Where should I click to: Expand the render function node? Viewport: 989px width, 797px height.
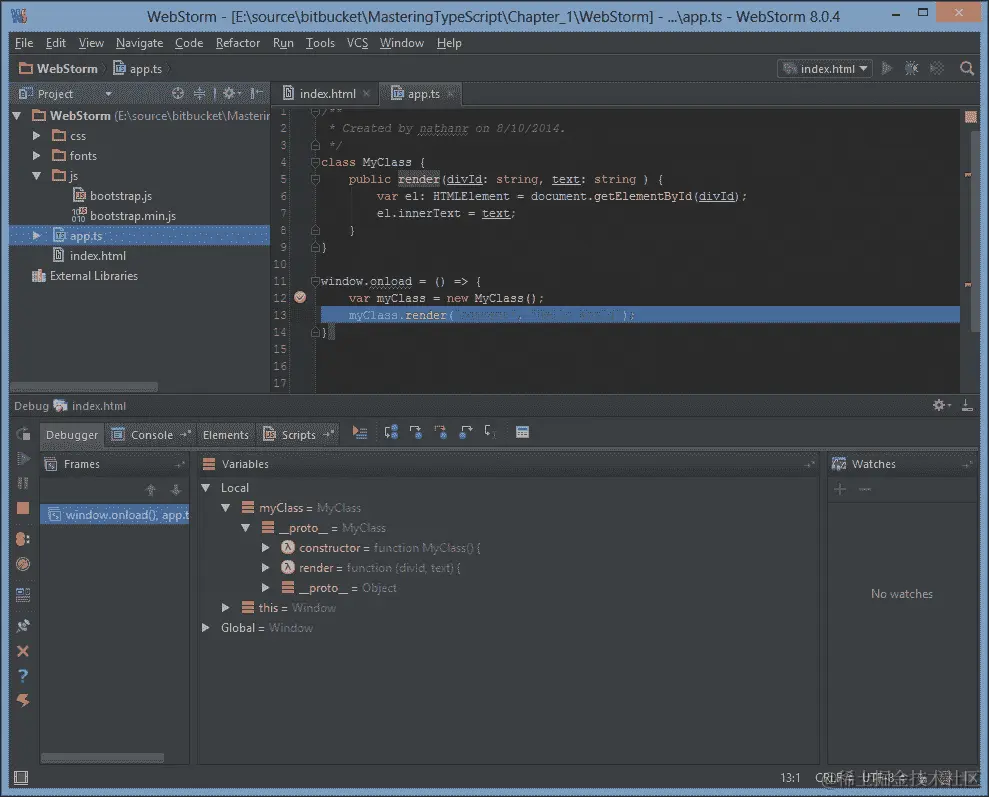pyautogui.click(x=266, y=567)
